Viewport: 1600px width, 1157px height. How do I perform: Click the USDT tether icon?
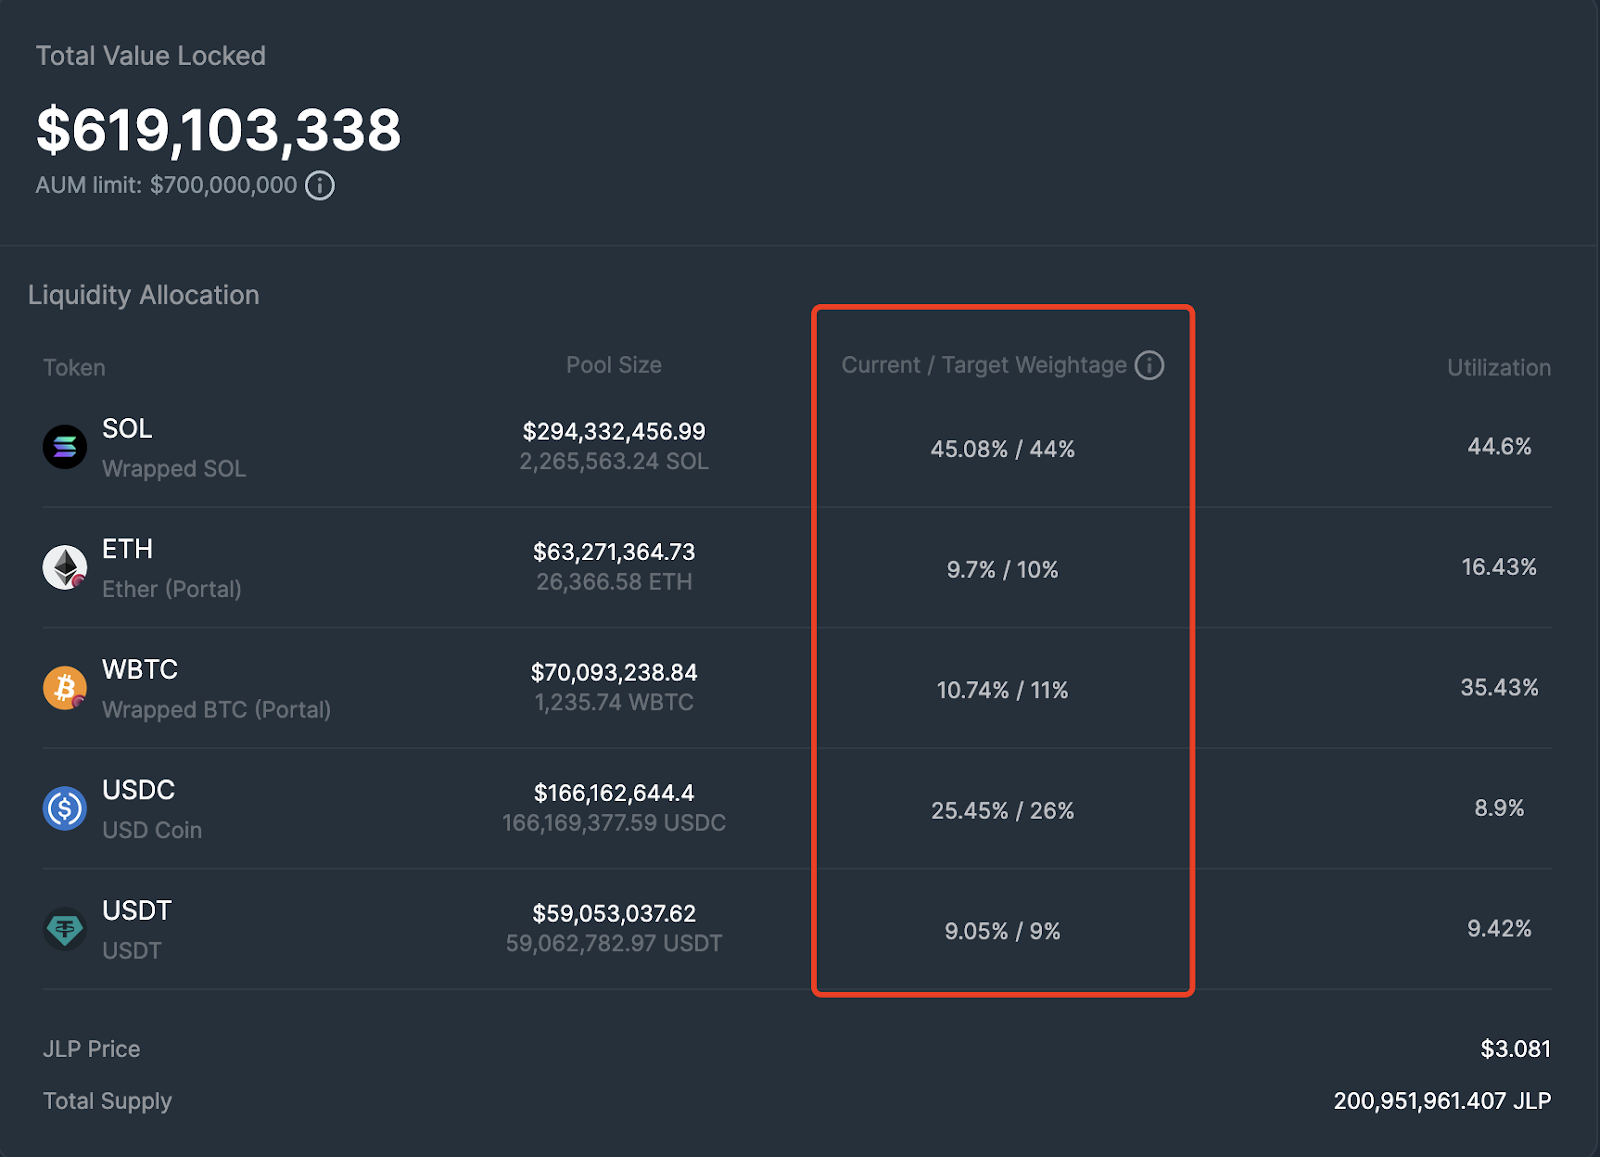65,929
